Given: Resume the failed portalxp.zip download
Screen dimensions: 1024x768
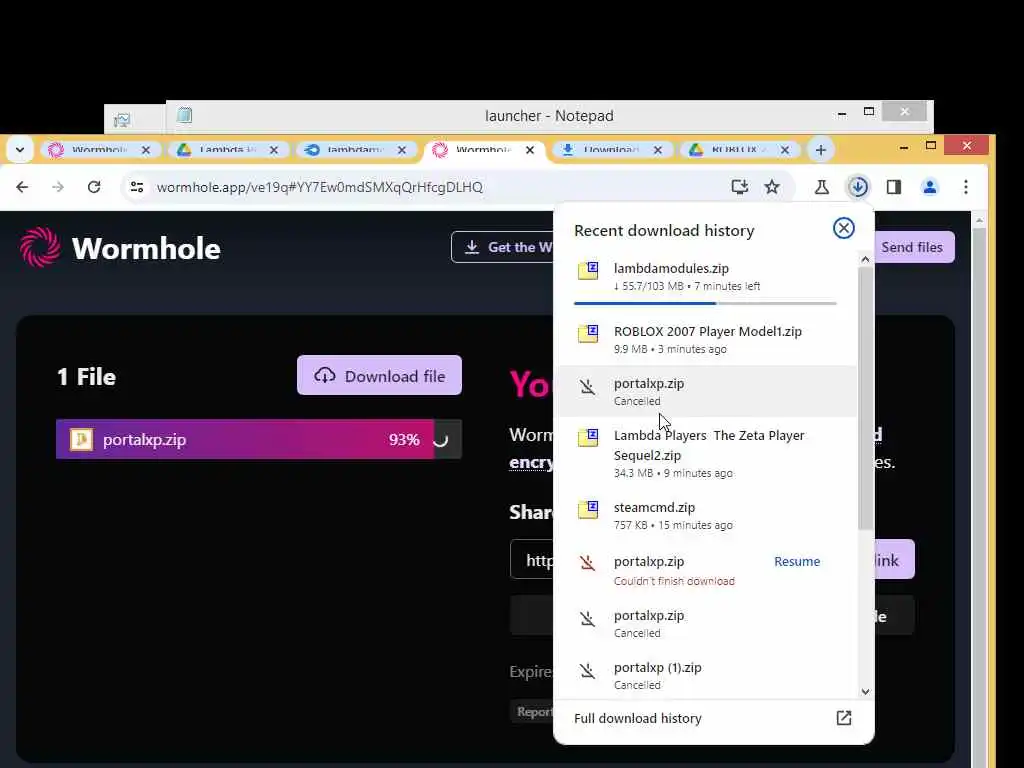Looking at the screenshot, I should [797, 561].
